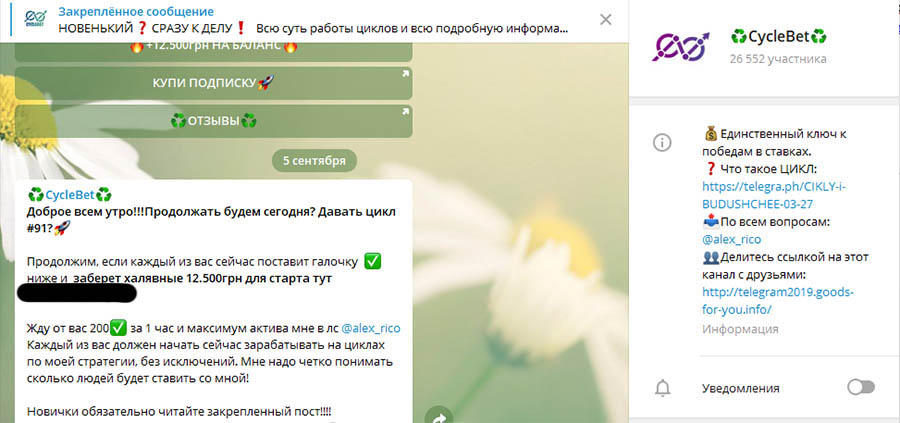Click the 5 сентября date badge
This screenshot has width=900, height=423.
[x=315, y=161]
